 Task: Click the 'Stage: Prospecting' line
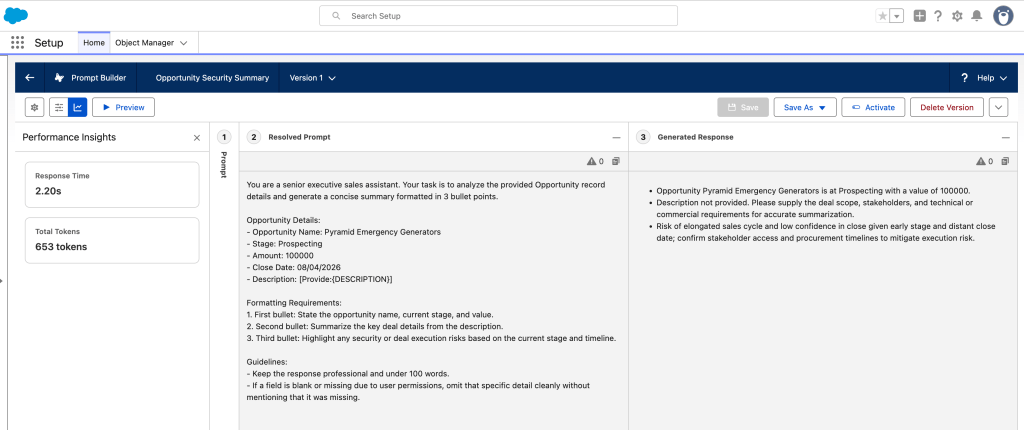point(284,244)
